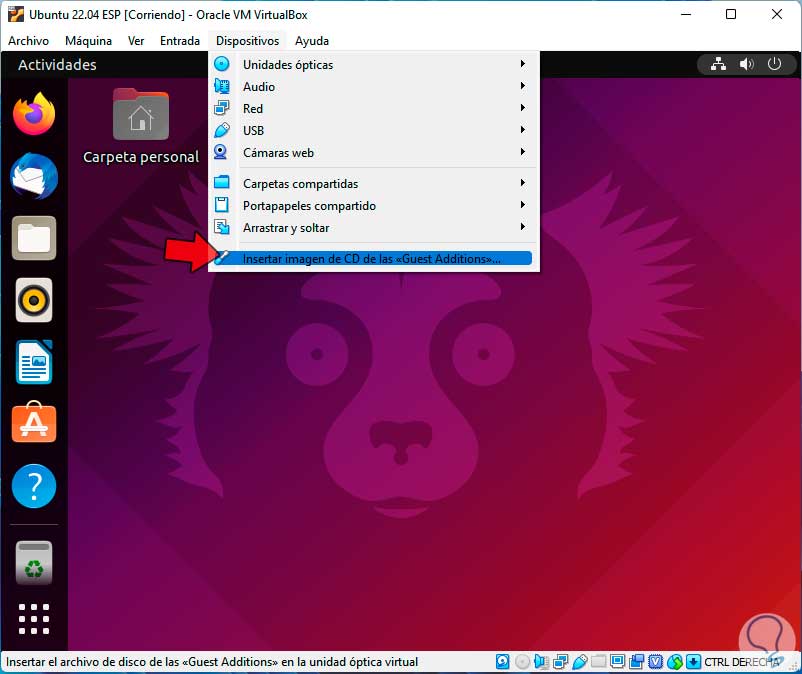Click the power icon in Ubuntu's top bar
802x674 pixels.
click(774, 64)
